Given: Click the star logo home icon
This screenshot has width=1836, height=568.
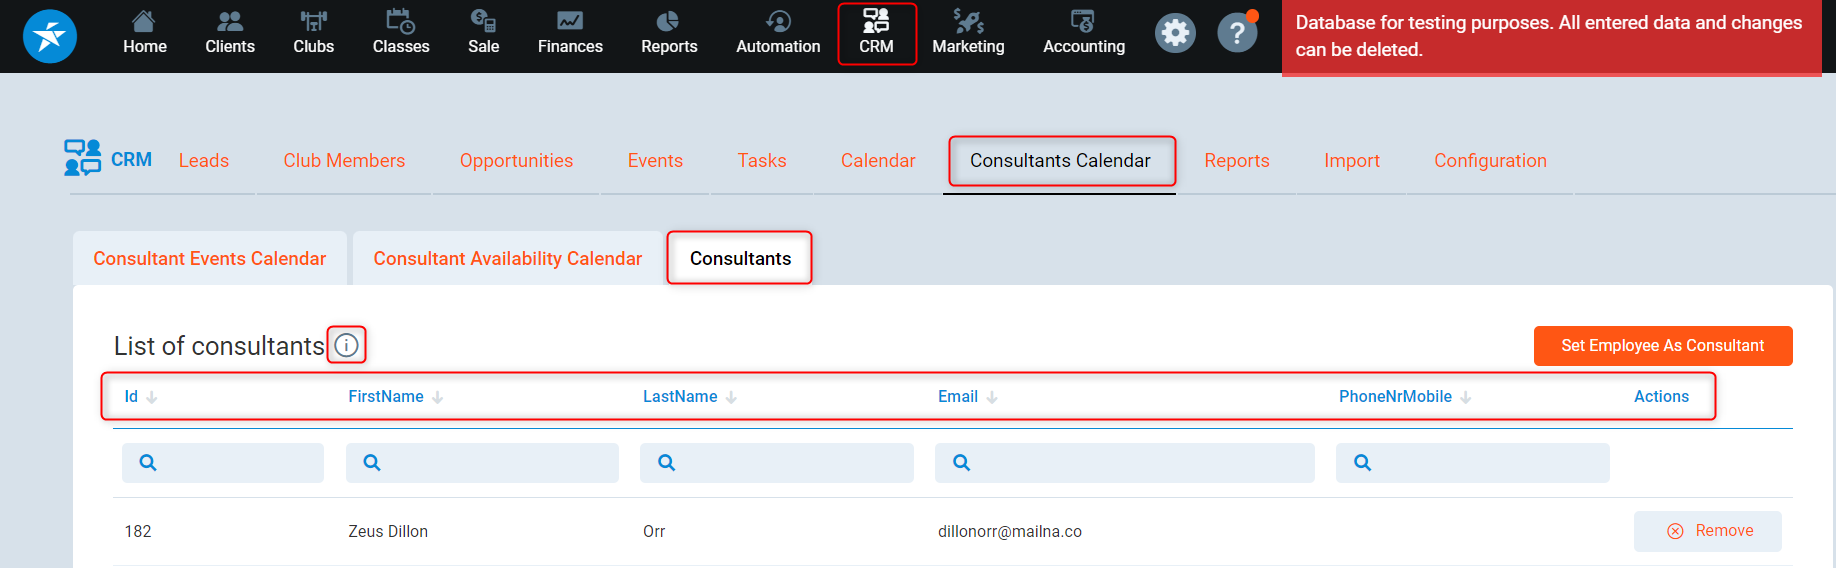Looking at the screenshot, I should (50, 36).
